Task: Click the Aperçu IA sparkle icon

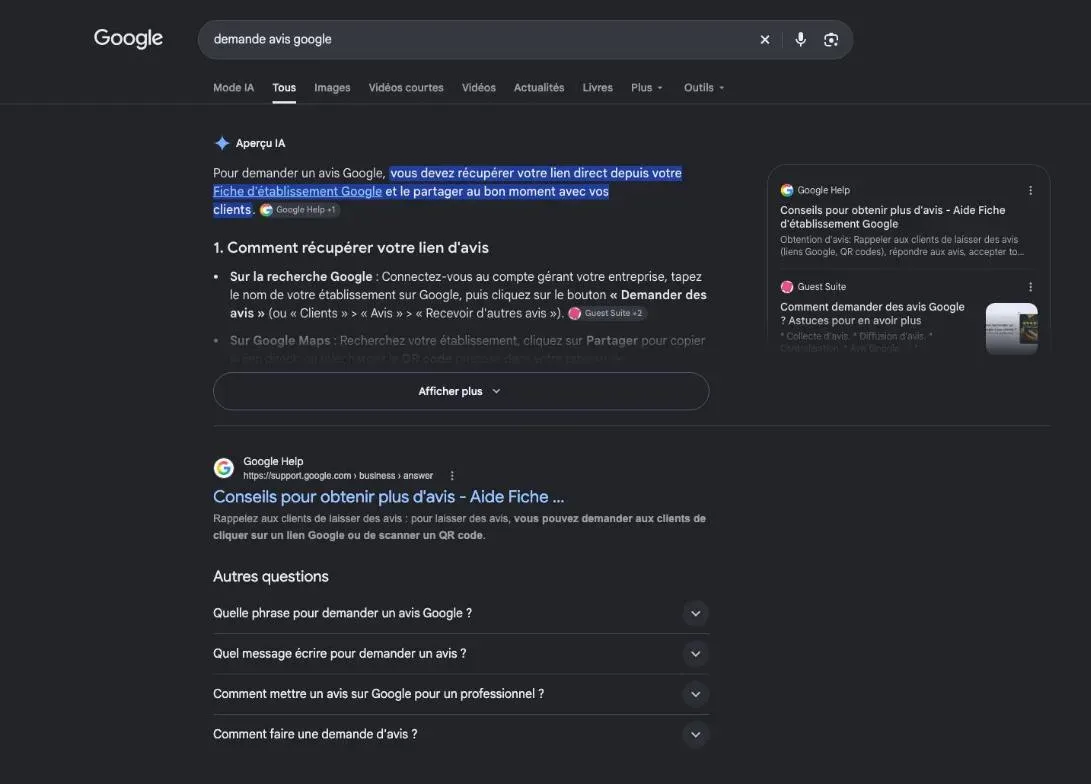Action: click(x=222, y=143)
